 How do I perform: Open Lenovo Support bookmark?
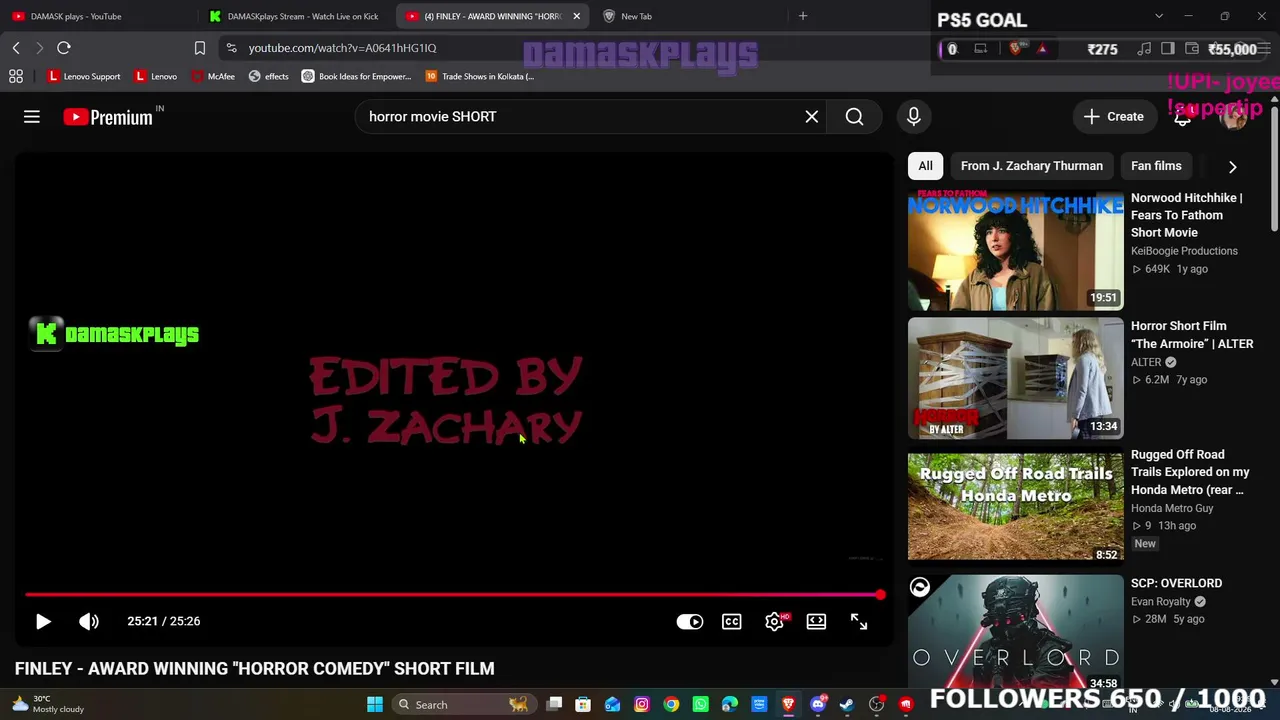[84, 76]
